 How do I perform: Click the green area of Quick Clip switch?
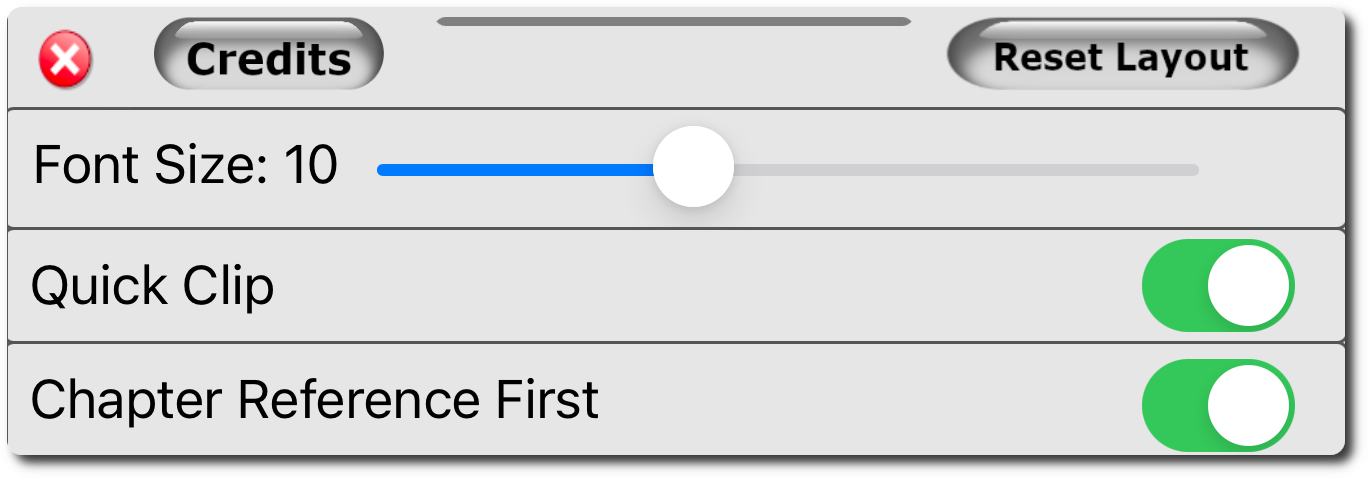(1172, 286)
